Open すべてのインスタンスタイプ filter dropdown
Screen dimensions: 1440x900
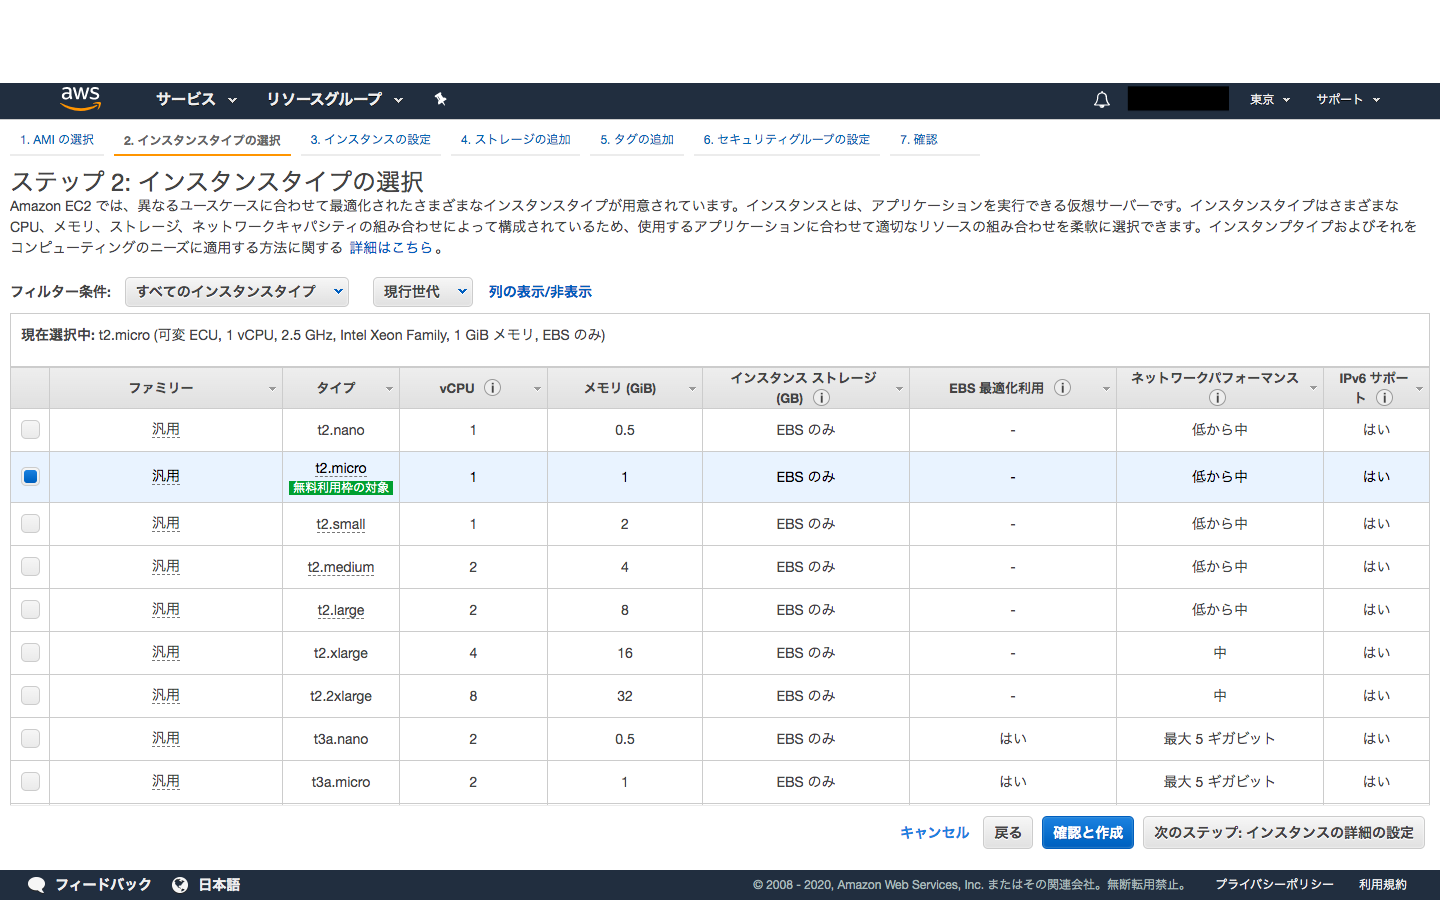pyautogui.click(x=237, y=292)
